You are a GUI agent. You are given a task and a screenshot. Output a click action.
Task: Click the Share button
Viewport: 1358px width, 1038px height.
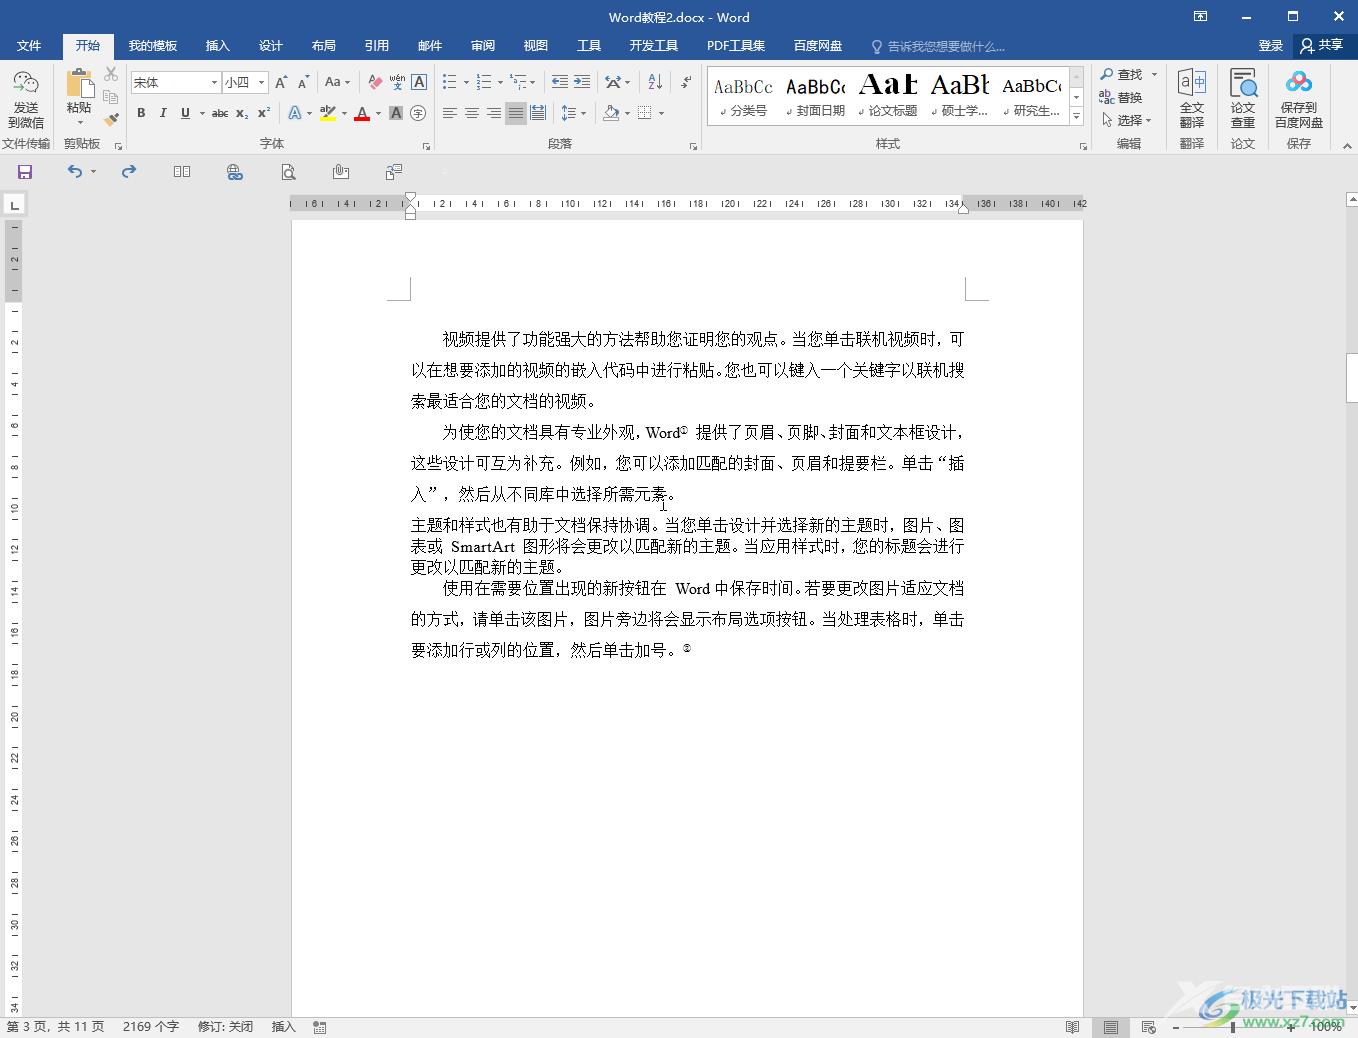1322,45
